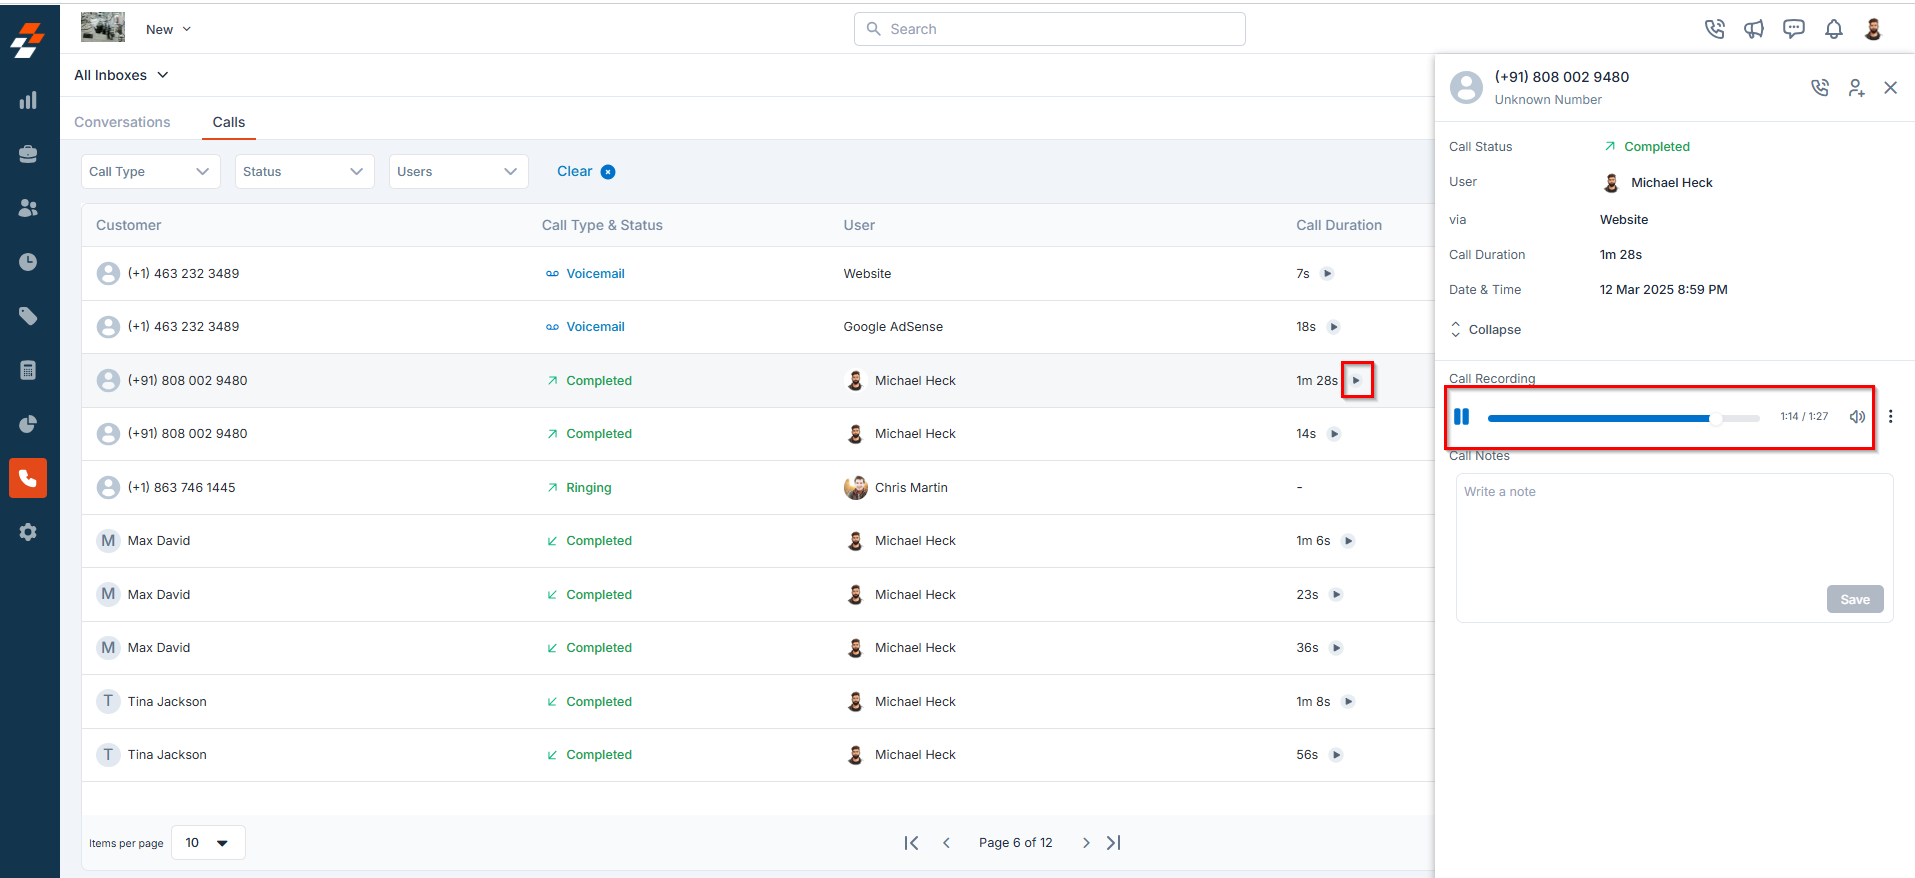
Task: Select the orange phone calls sidebar icon
Action: pyautogui.click(x=28, y=478)
